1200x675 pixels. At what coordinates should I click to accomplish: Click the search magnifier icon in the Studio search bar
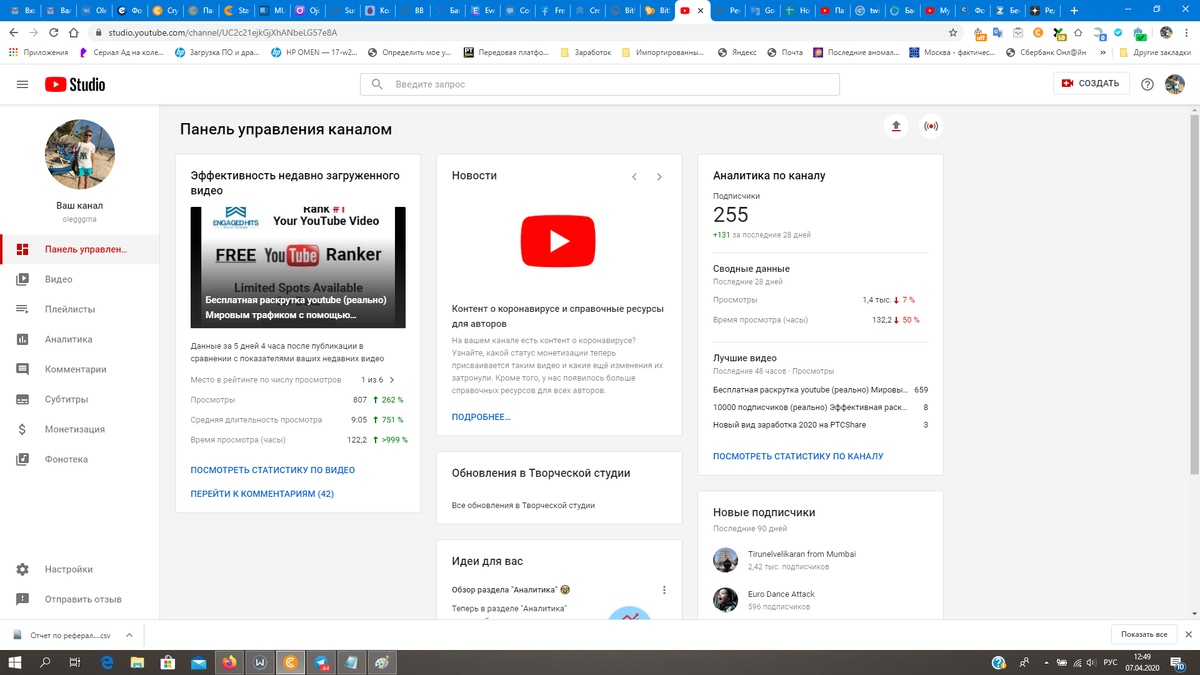377,84
